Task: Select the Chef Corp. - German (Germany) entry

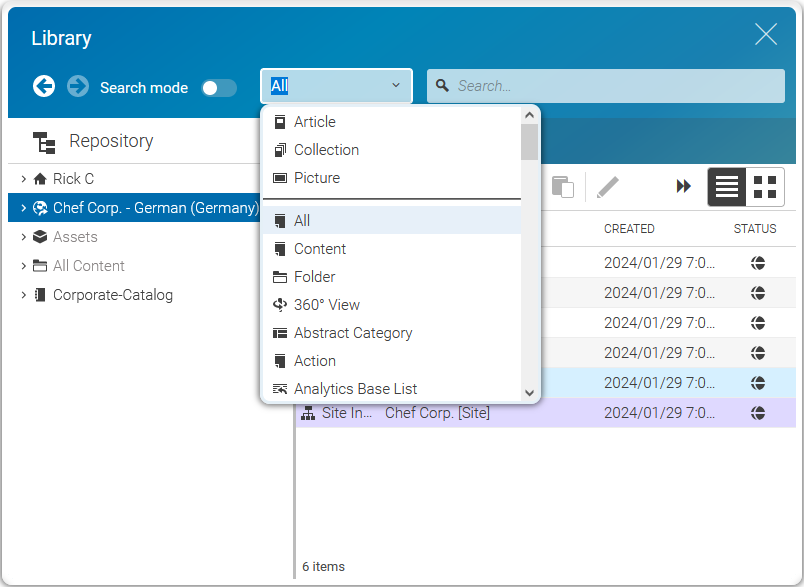Action: [140, 208]
